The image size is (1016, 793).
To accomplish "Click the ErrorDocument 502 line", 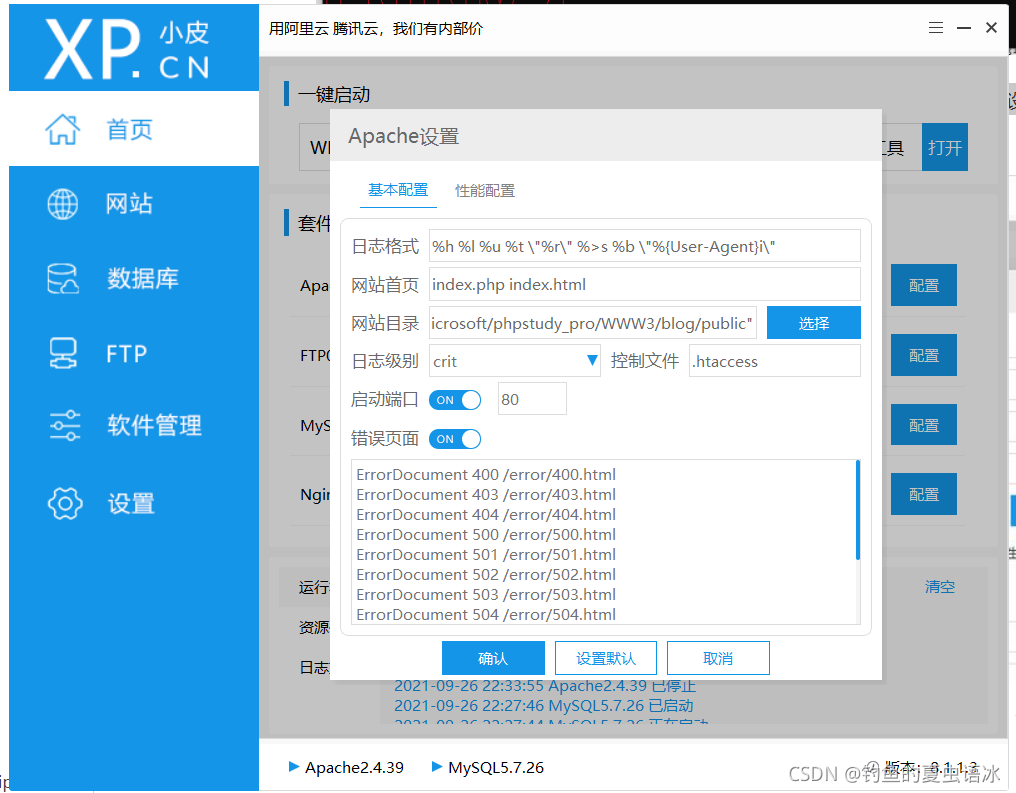I will tap(486, 575).
